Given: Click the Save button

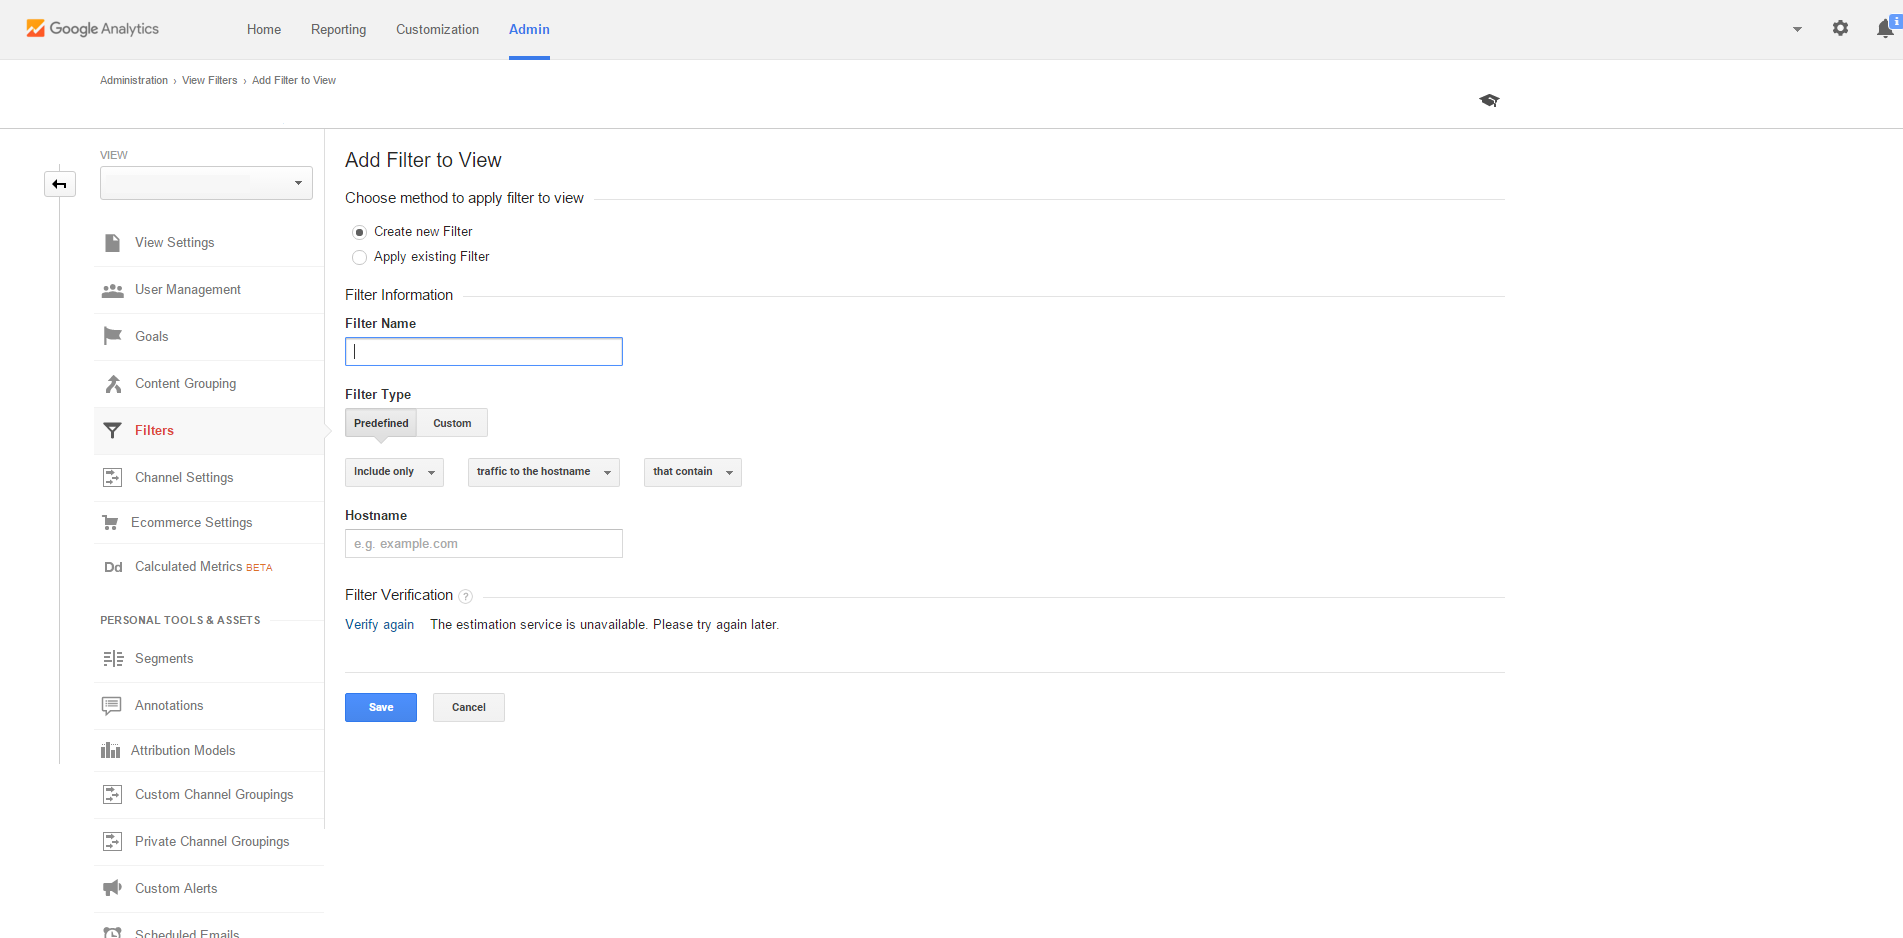Looking at the screenshot, I should coord(381,707).
